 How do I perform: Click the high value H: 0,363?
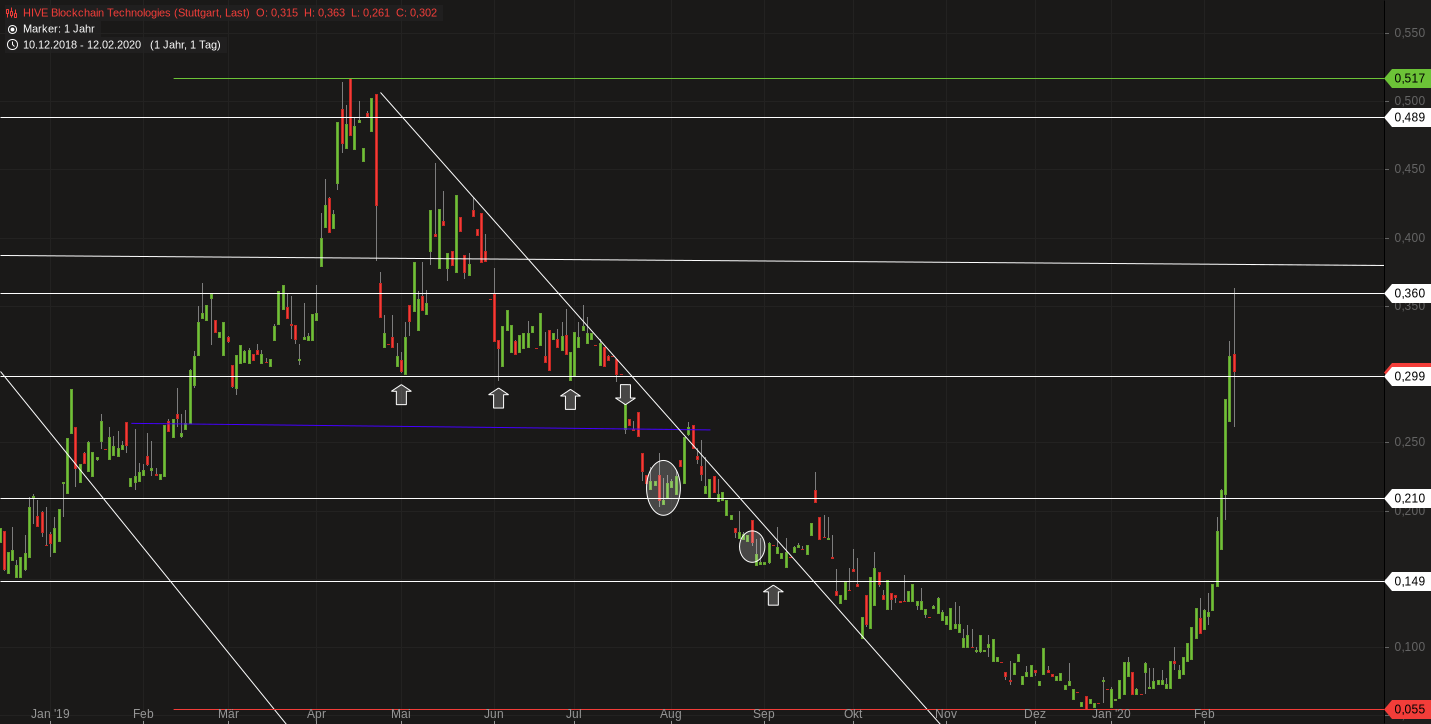click(x=325, y=13)
